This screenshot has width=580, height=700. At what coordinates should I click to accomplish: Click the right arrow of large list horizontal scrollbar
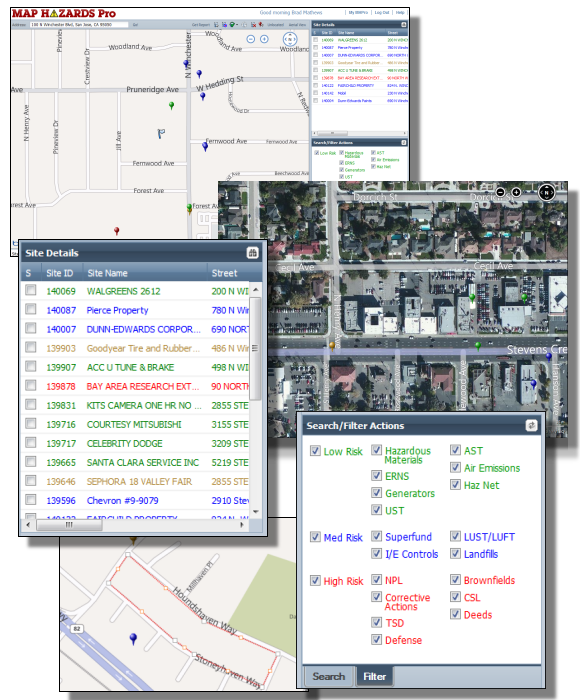pyautogui.click(x=242, y=525)
